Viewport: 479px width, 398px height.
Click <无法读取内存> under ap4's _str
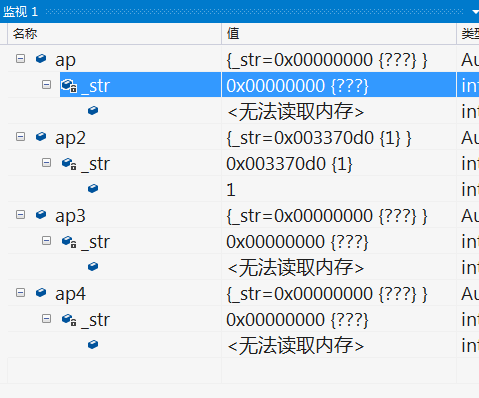296,346
